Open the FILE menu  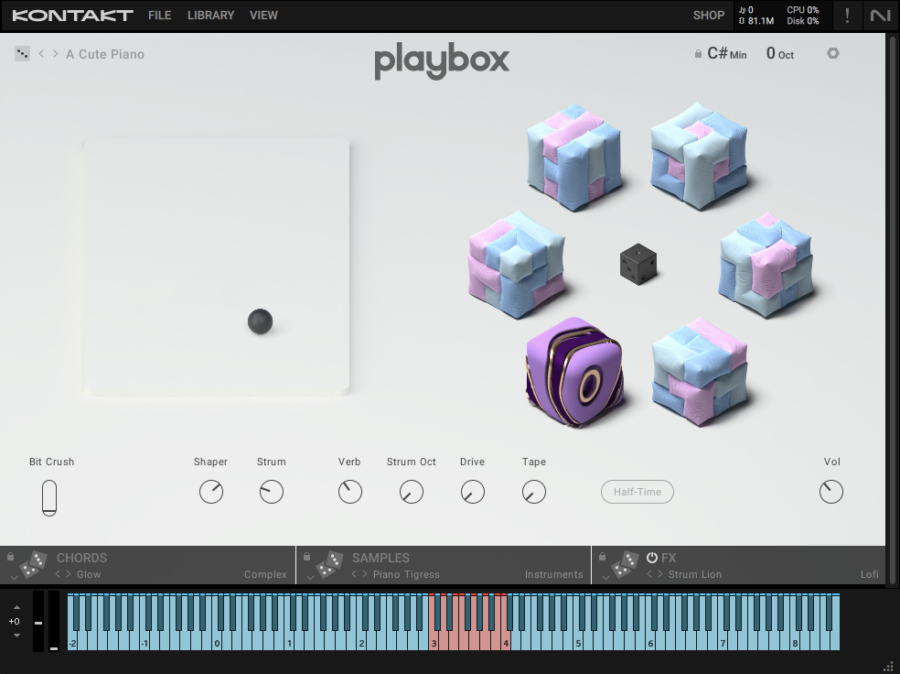coord(159,15)
